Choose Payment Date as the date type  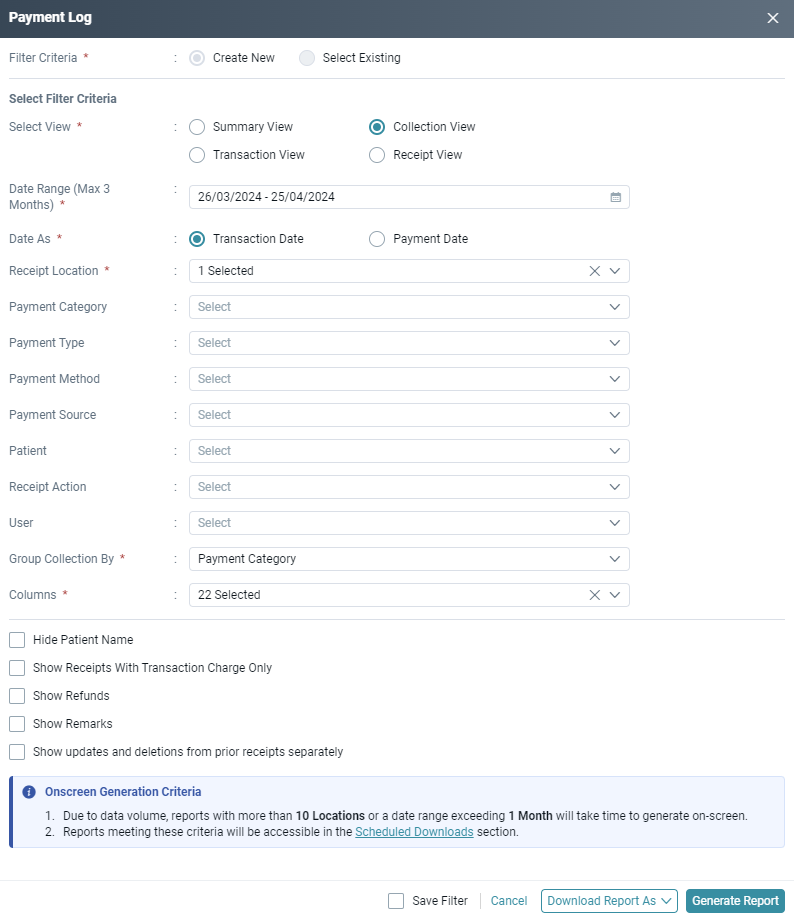[377, 238]
